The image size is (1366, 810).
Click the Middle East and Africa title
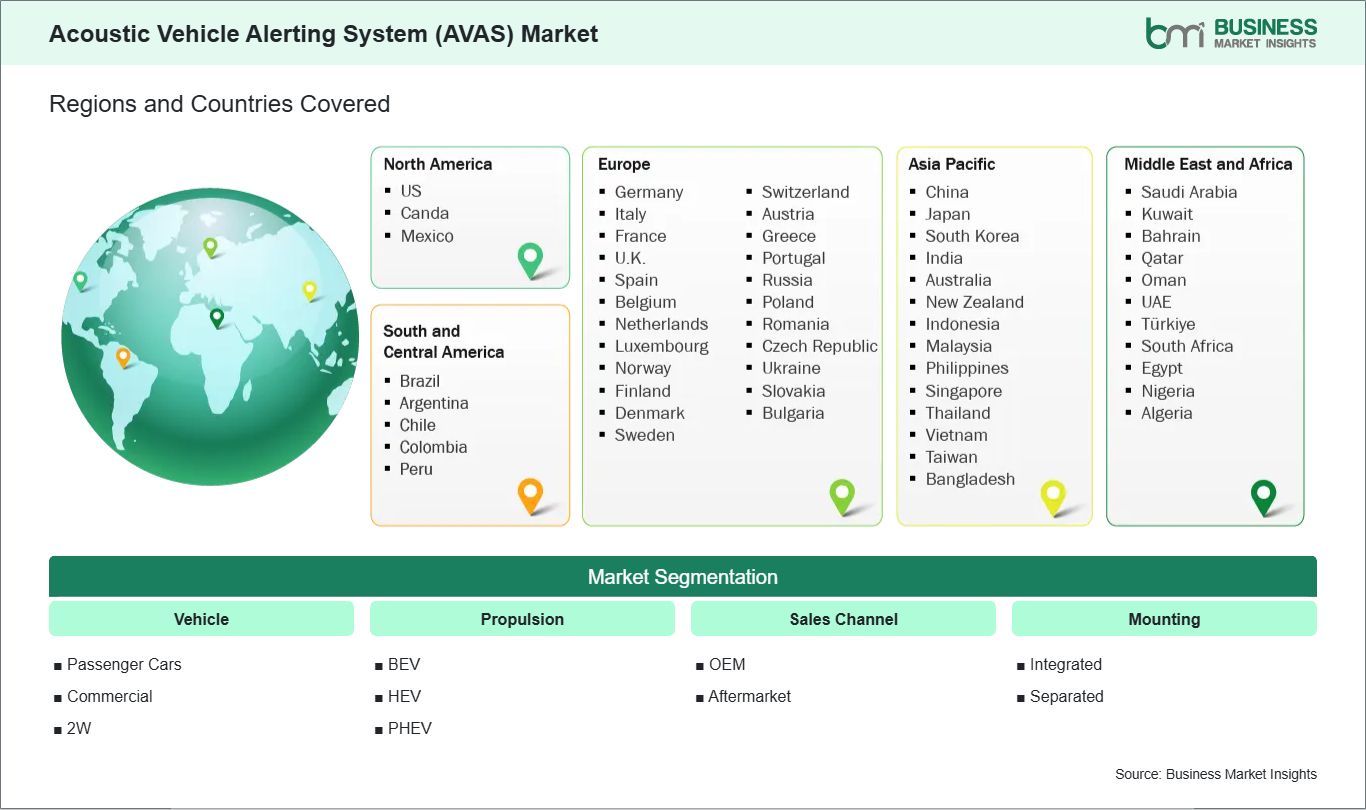[x=1208, y=164]
